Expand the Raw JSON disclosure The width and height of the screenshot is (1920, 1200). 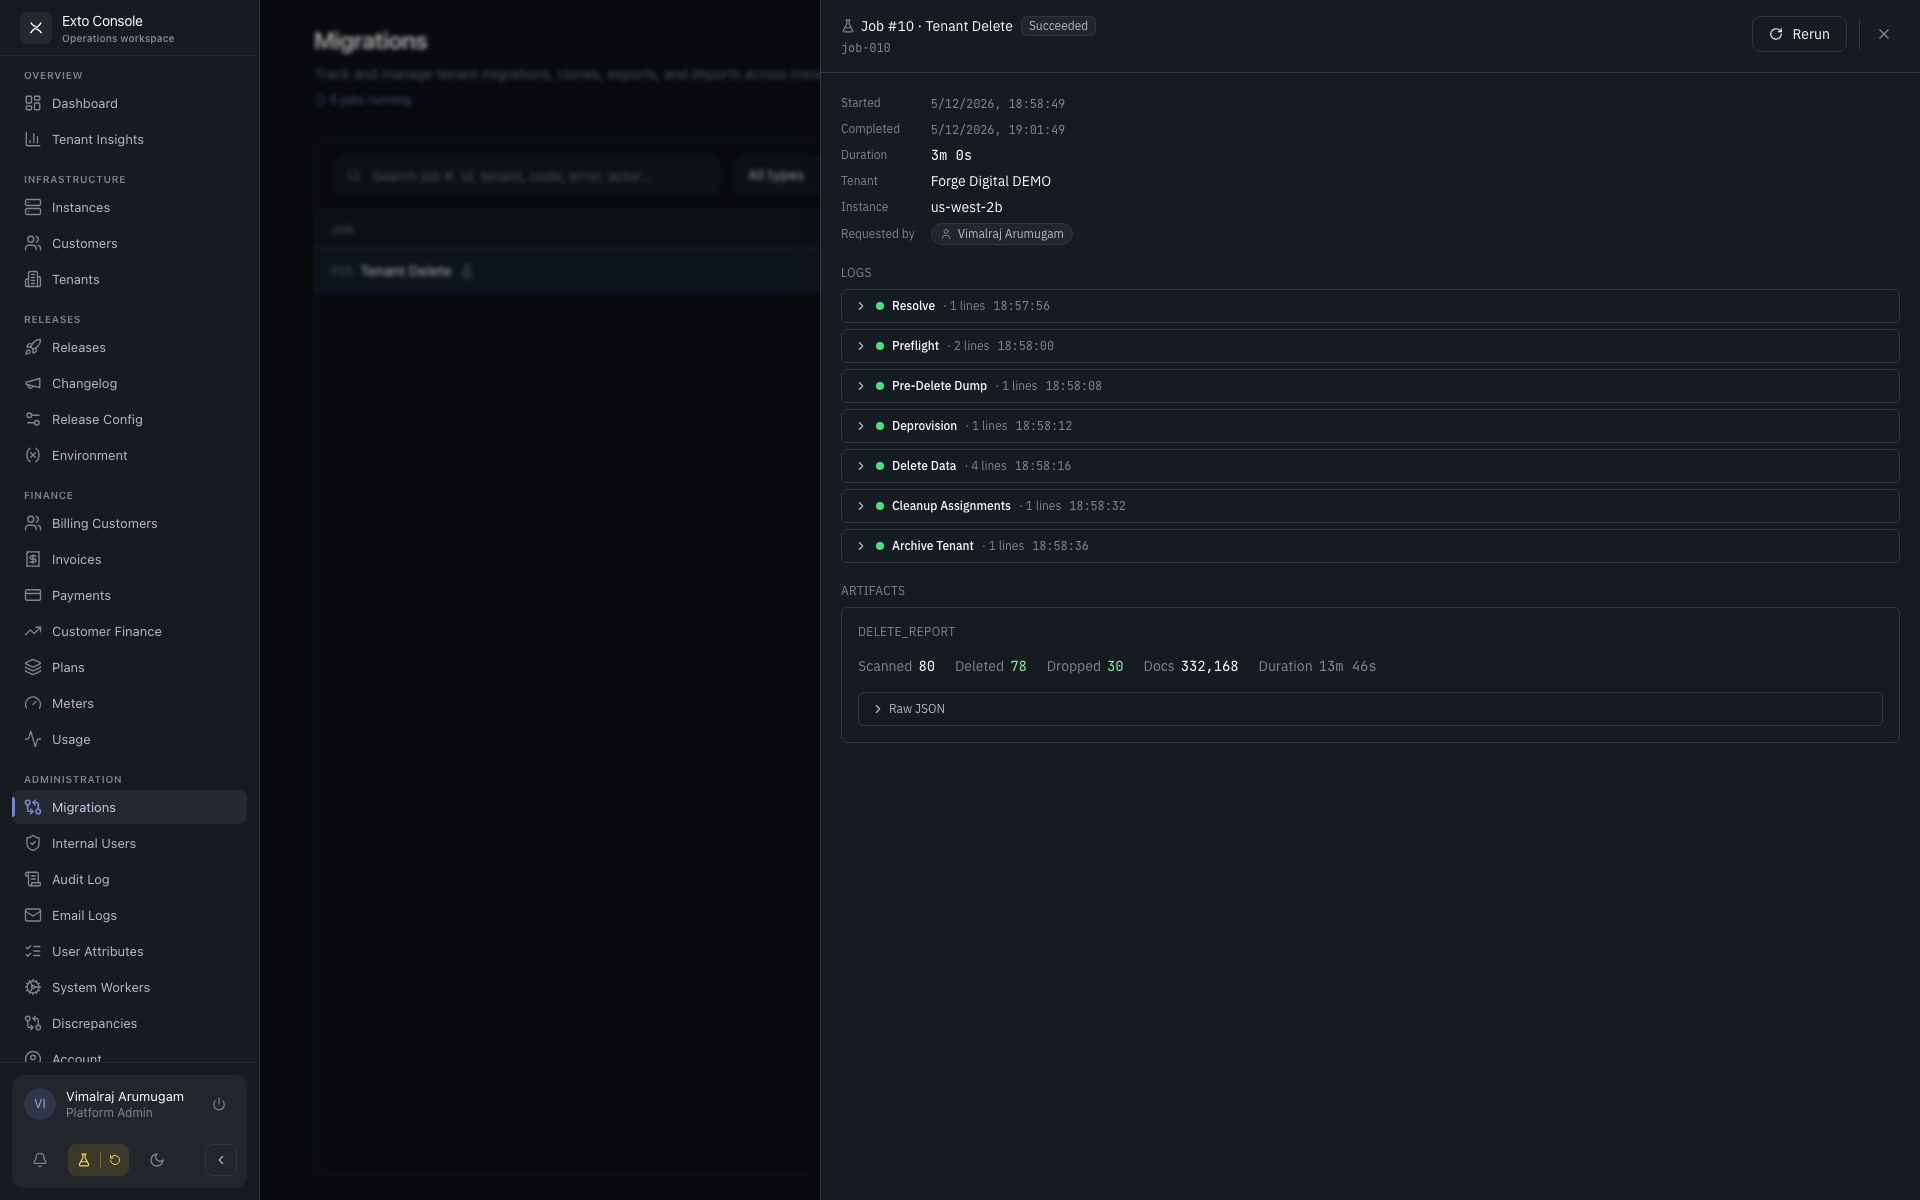coord(1369,709)
